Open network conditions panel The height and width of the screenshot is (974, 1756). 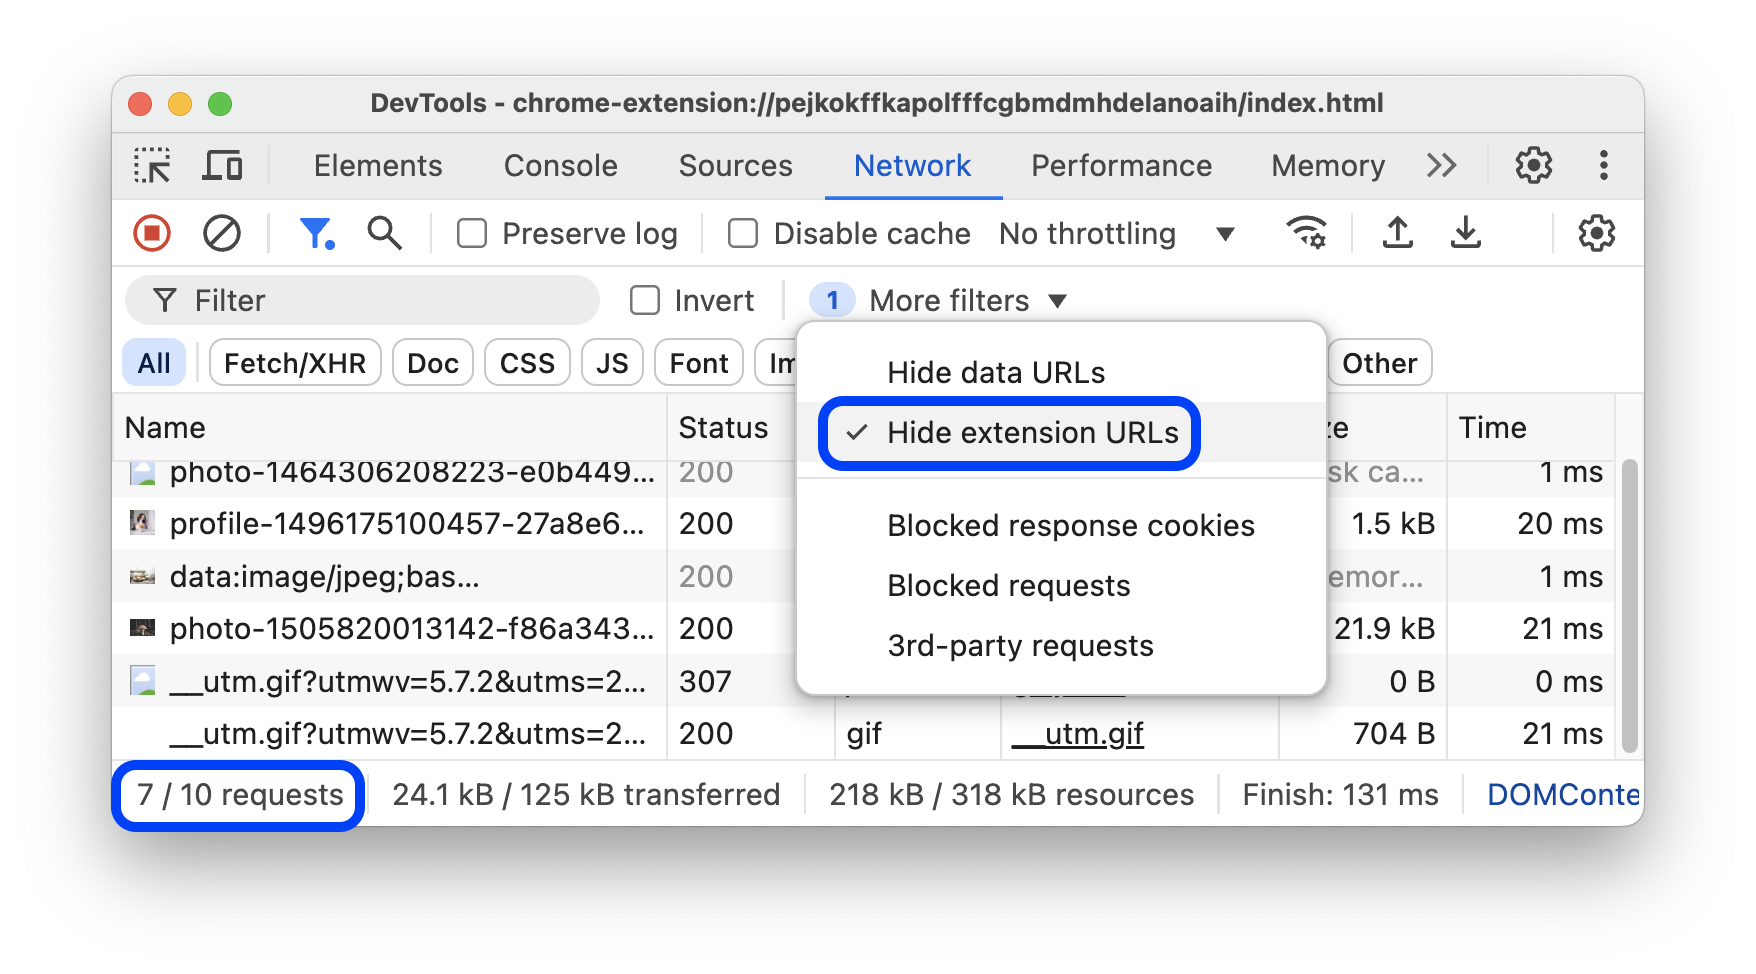(x=1307, y=233)
